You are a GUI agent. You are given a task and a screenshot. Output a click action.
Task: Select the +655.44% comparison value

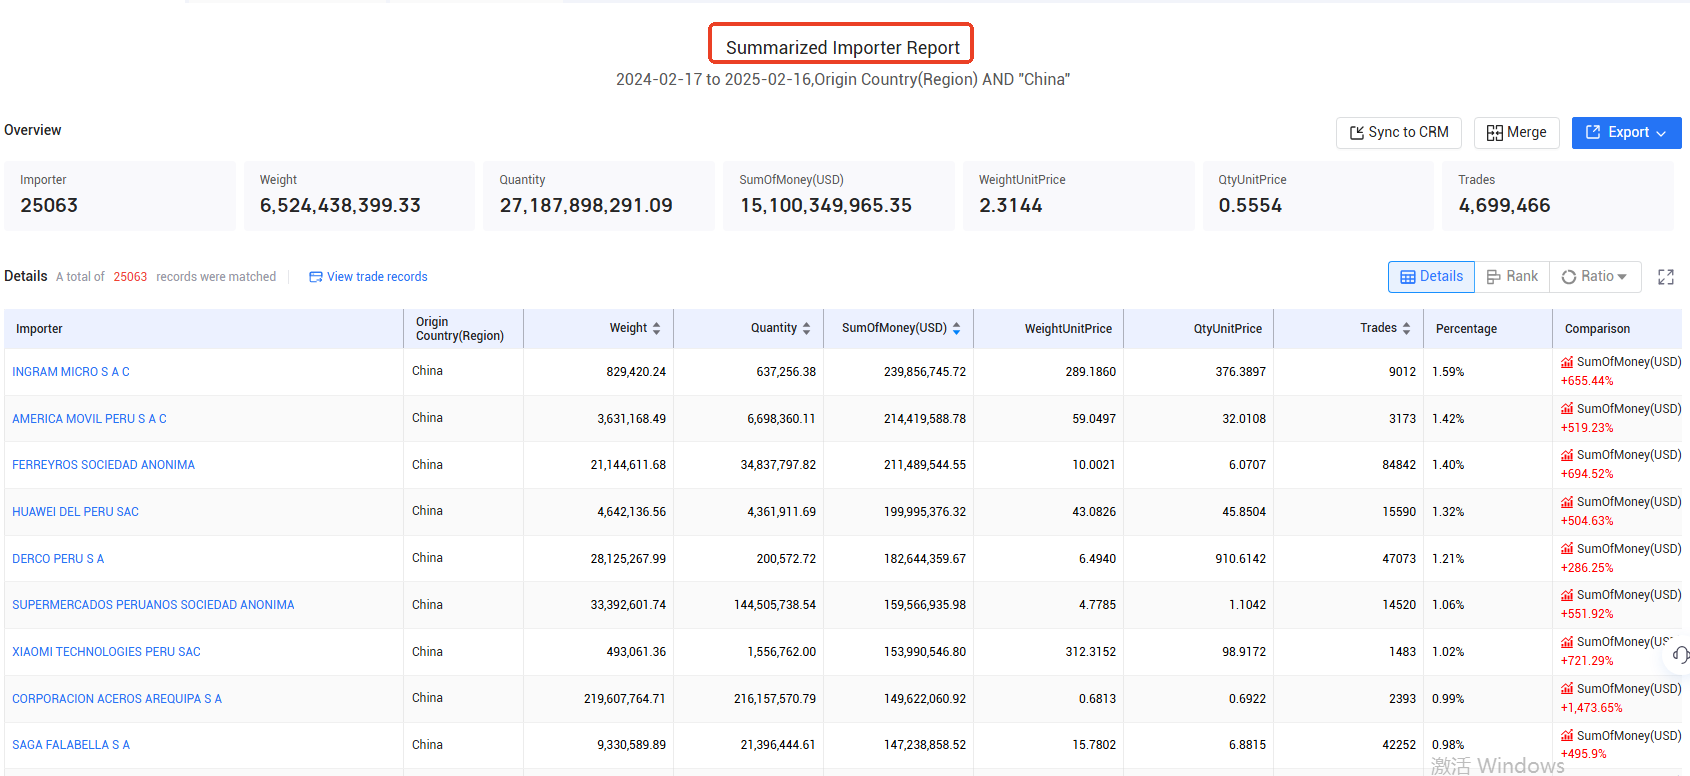tap(1587, 381)
